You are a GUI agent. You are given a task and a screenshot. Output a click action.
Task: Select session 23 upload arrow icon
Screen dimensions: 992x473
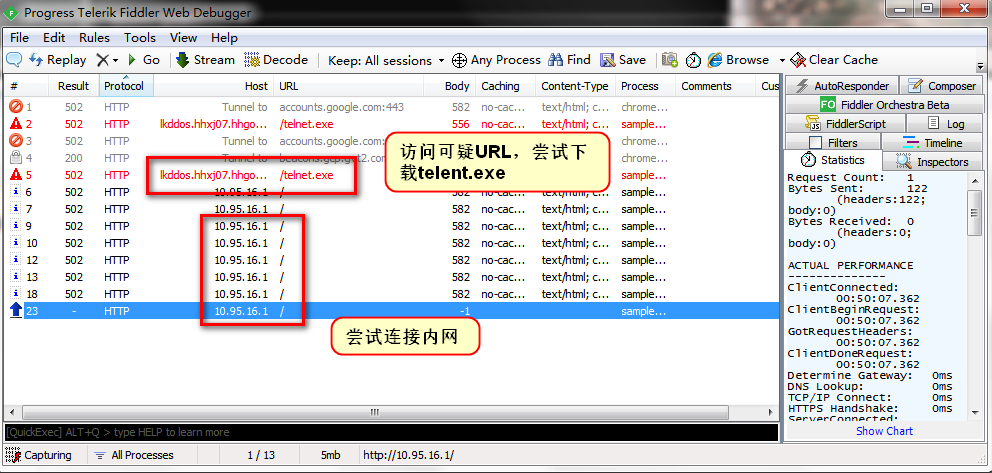(16, 310)
